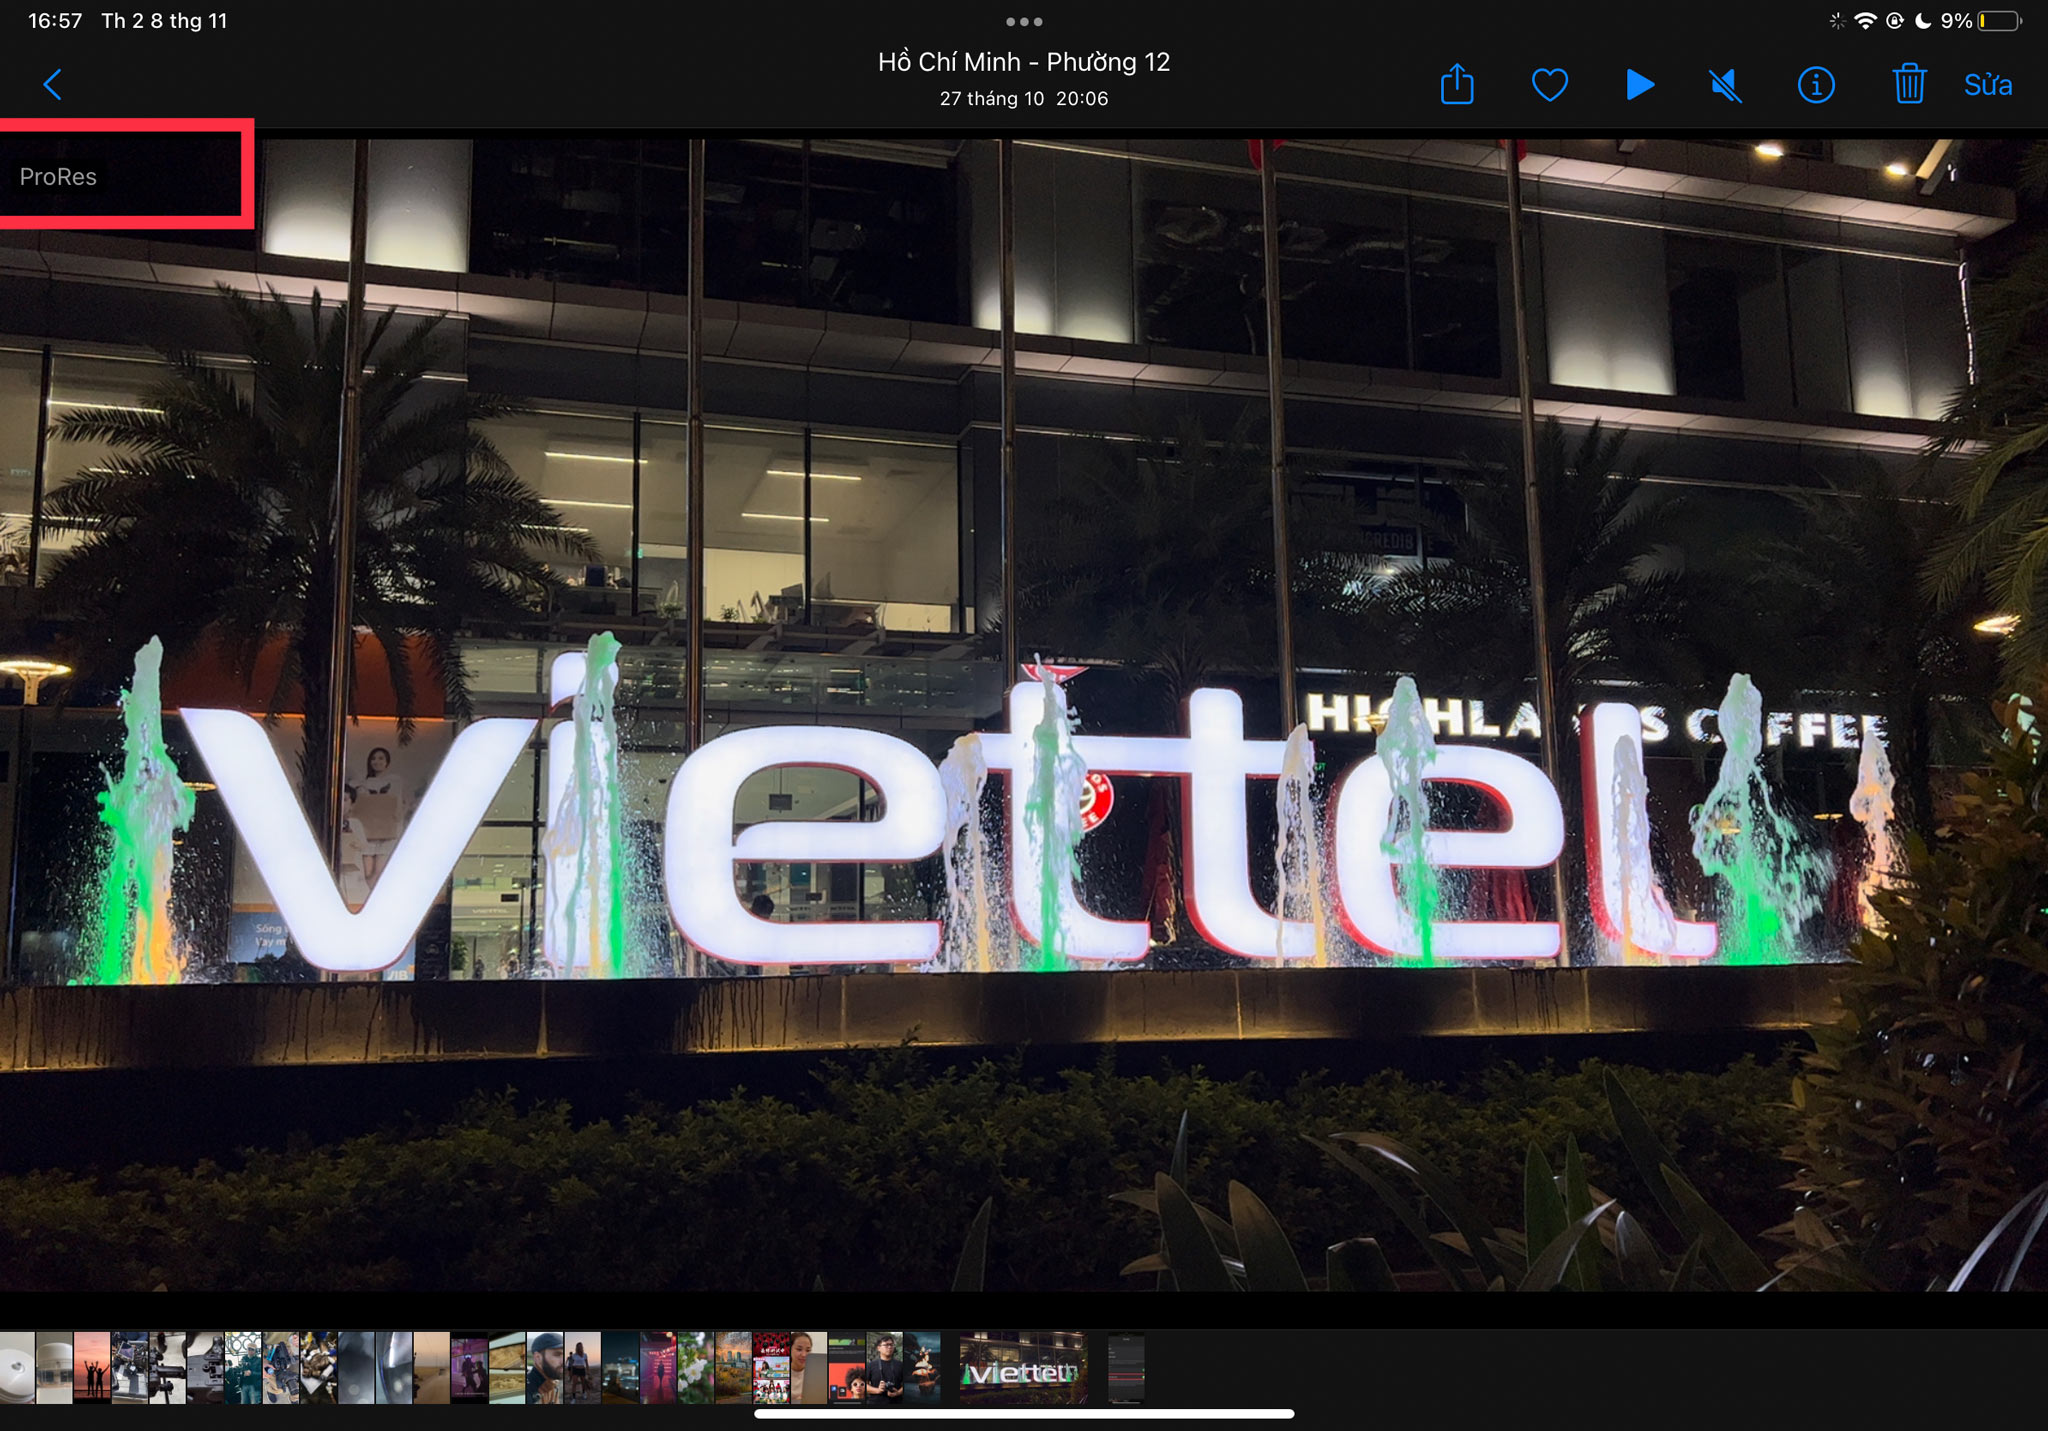This screenshot has width=2048, height=1431.
Task: Tap the main video preview image
Action: click(1024, 715)
